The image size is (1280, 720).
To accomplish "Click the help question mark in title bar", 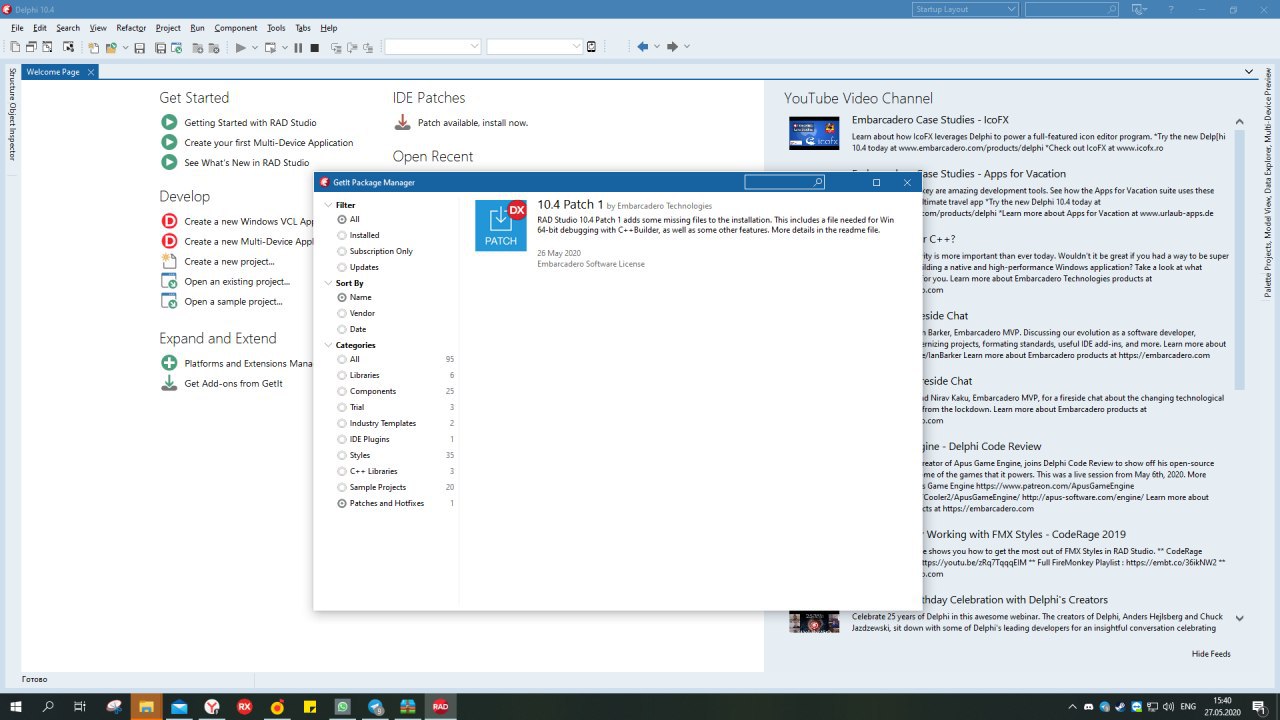I will (x=1171, y=9).
